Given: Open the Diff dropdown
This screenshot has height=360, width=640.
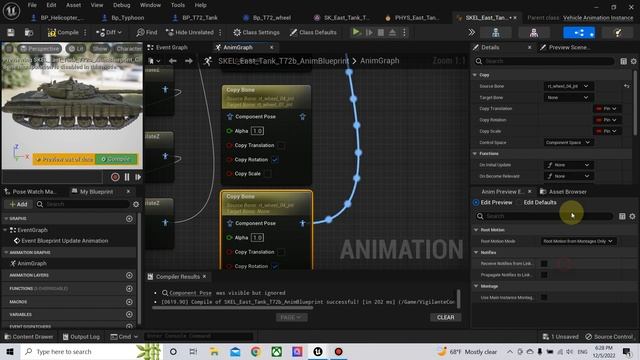Looking at the screenshot, I should (x=109, y=32).
